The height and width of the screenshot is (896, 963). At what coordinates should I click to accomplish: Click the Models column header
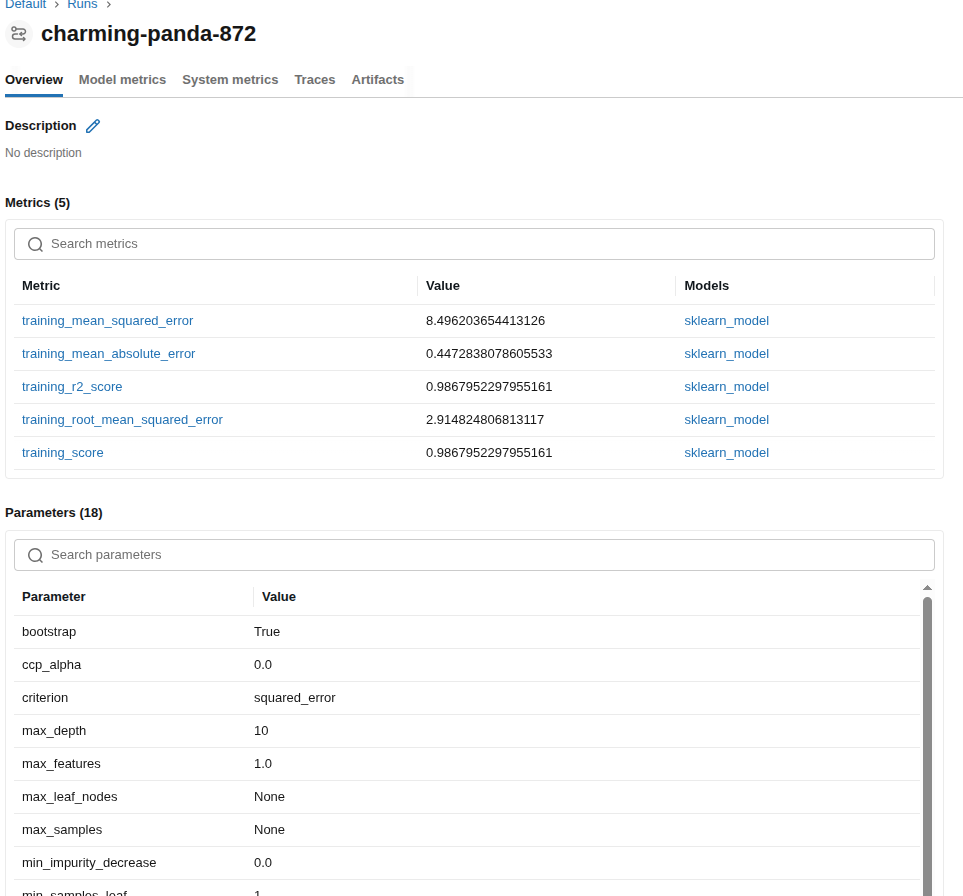click(x=706, y=286)
